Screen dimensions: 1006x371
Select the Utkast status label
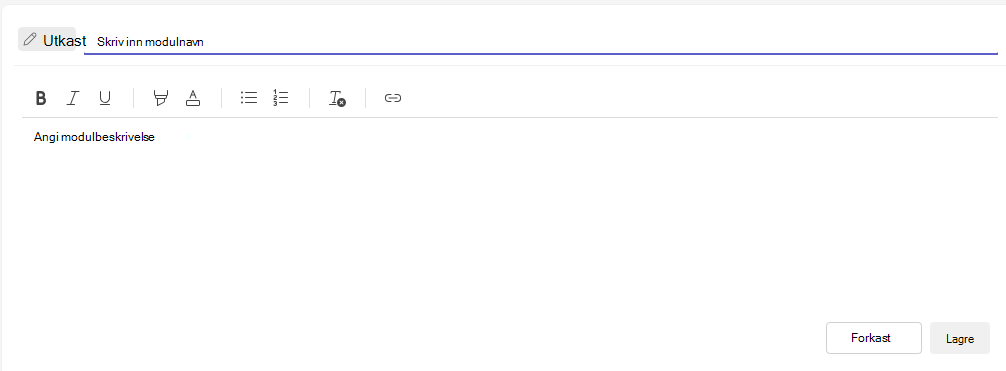65,40
